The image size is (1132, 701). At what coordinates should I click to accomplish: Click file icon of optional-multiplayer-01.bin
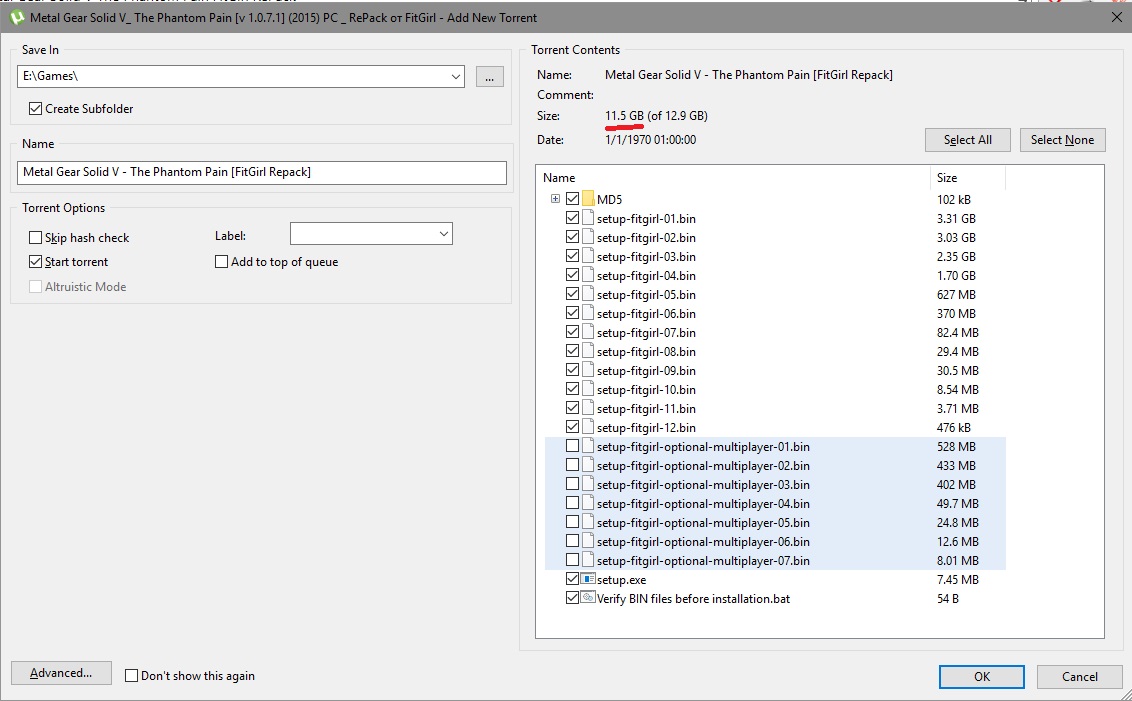pyautogui.click(x=588, y=445)
